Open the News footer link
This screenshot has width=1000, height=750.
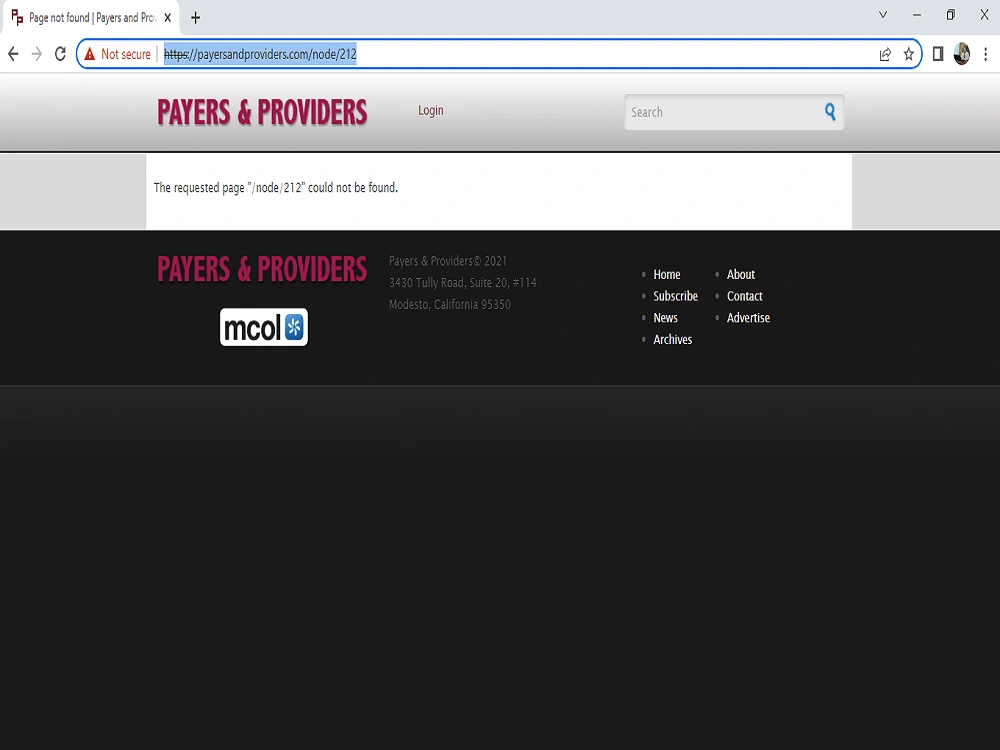click(665, 318)
